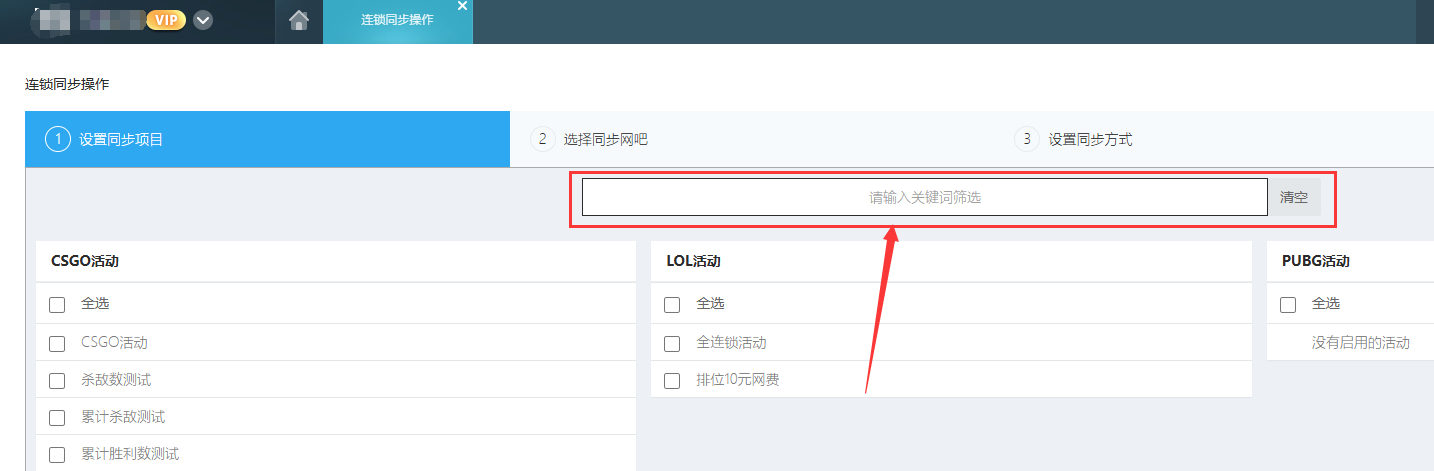Image resolution: width=1434 pixels, height=471 pixels.
Task: Click the 排位10元网费 label text
Action: (x=738, y=380)
